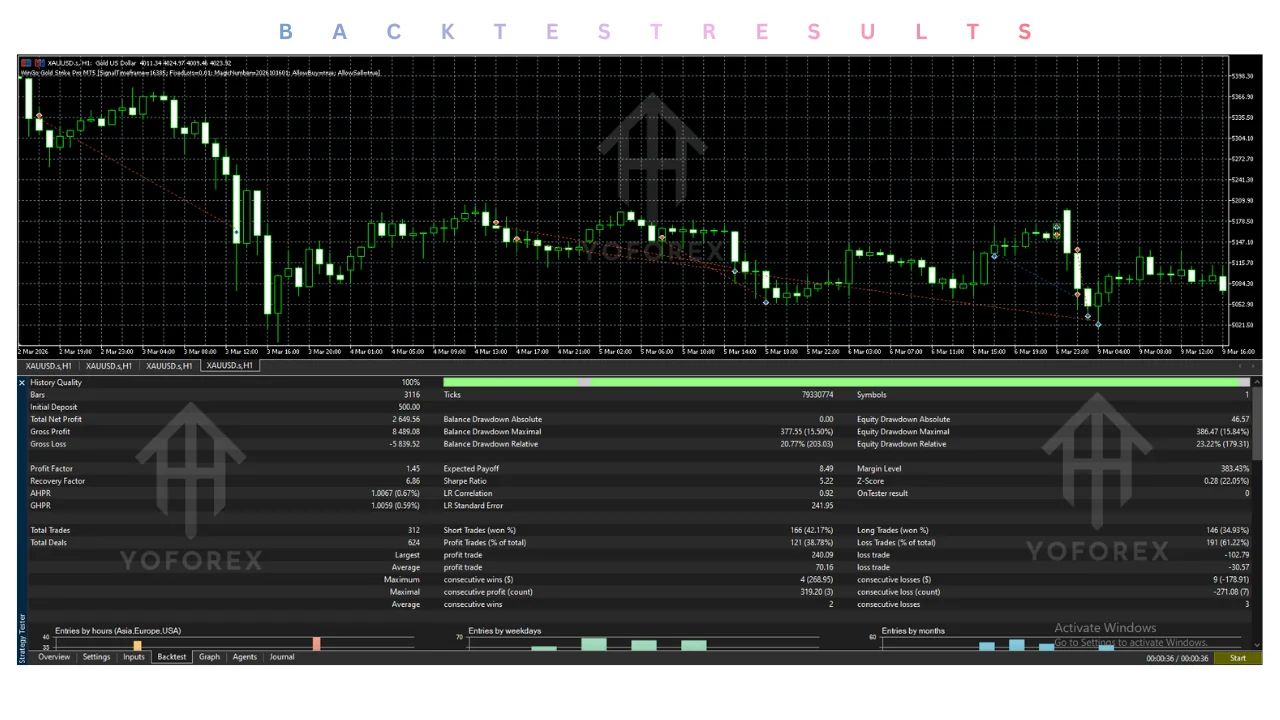
Task: Select the leftmost XAUUSD.s,H1 chart tab
Action: pos(49,366)
